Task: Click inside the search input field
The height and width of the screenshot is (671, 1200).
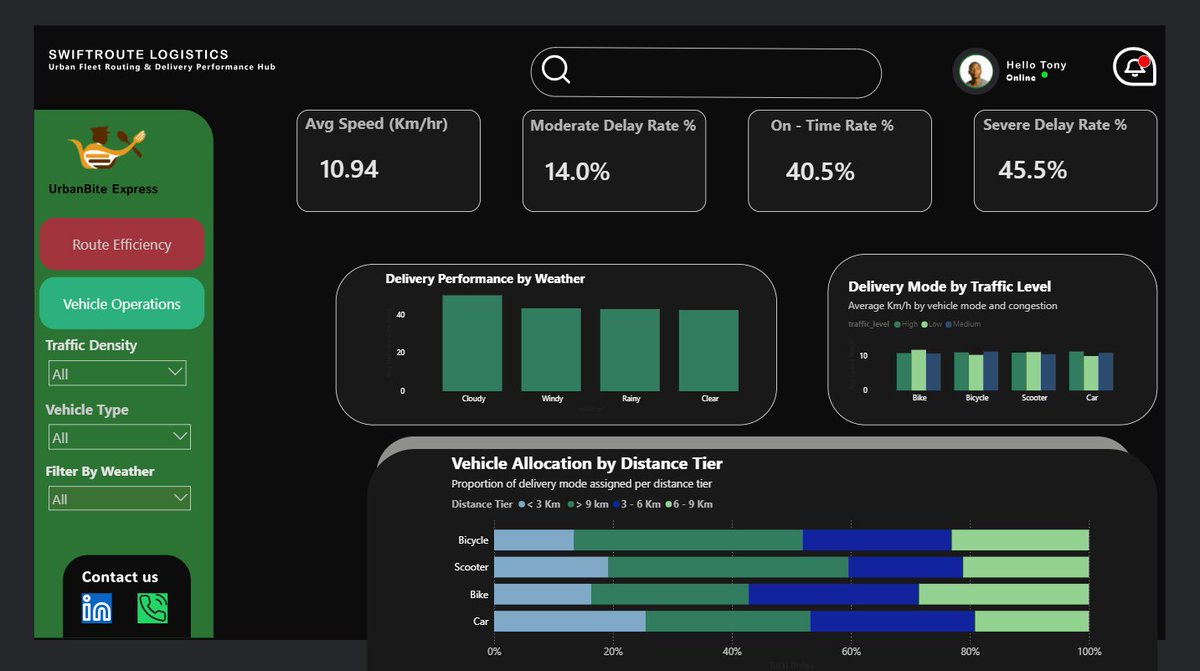Action: tap(705, 73)
